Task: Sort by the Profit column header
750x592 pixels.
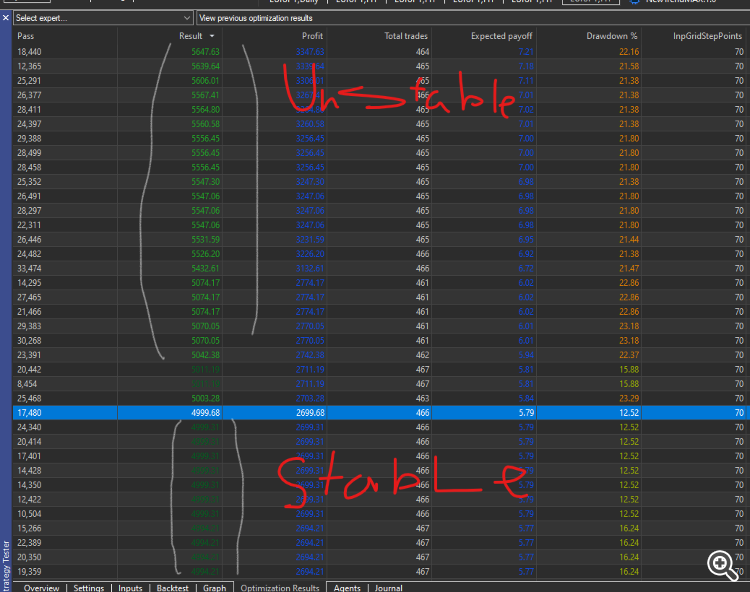Action: tap(312, 36)
